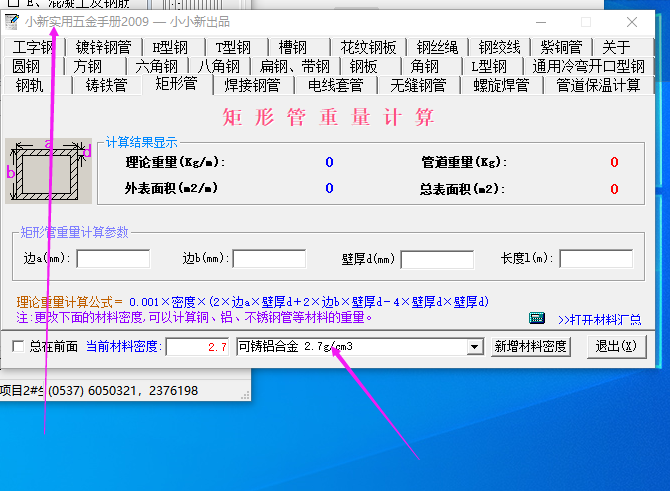Open the 螺旋焊管 tab
The image size is (670, 491).
tap(501, 85)
